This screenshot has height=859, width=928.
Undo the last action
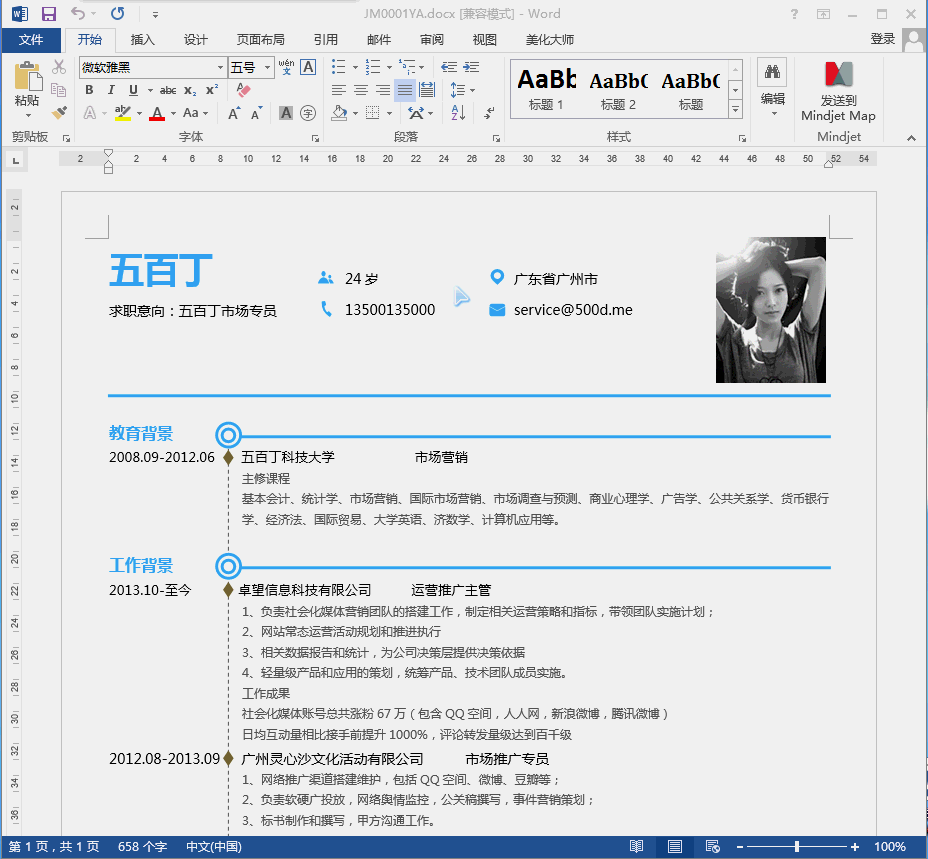(x=78, y=13)
